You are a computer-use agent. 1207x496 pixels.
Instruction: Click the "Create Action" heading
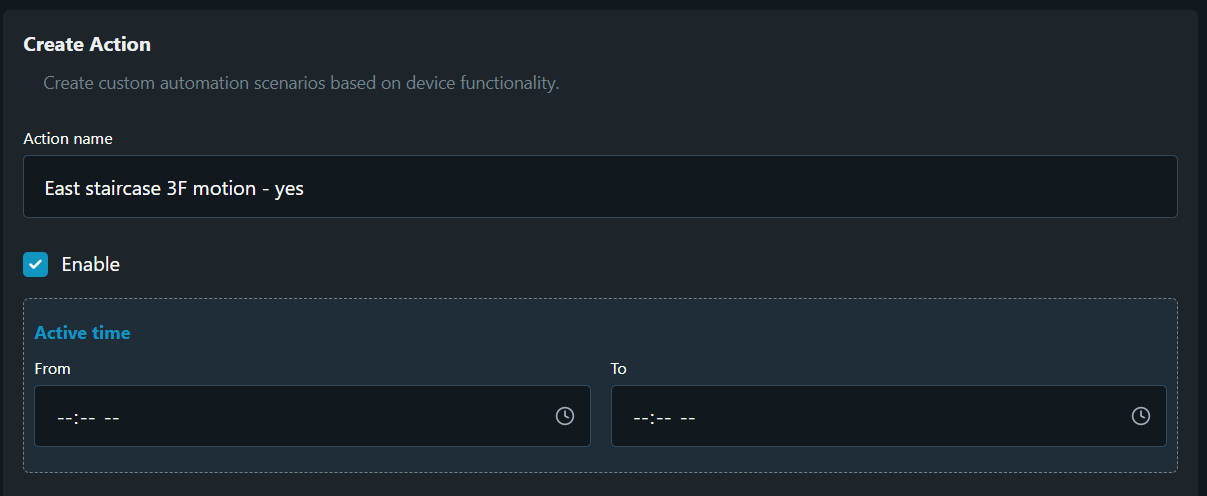click(87, 45)
